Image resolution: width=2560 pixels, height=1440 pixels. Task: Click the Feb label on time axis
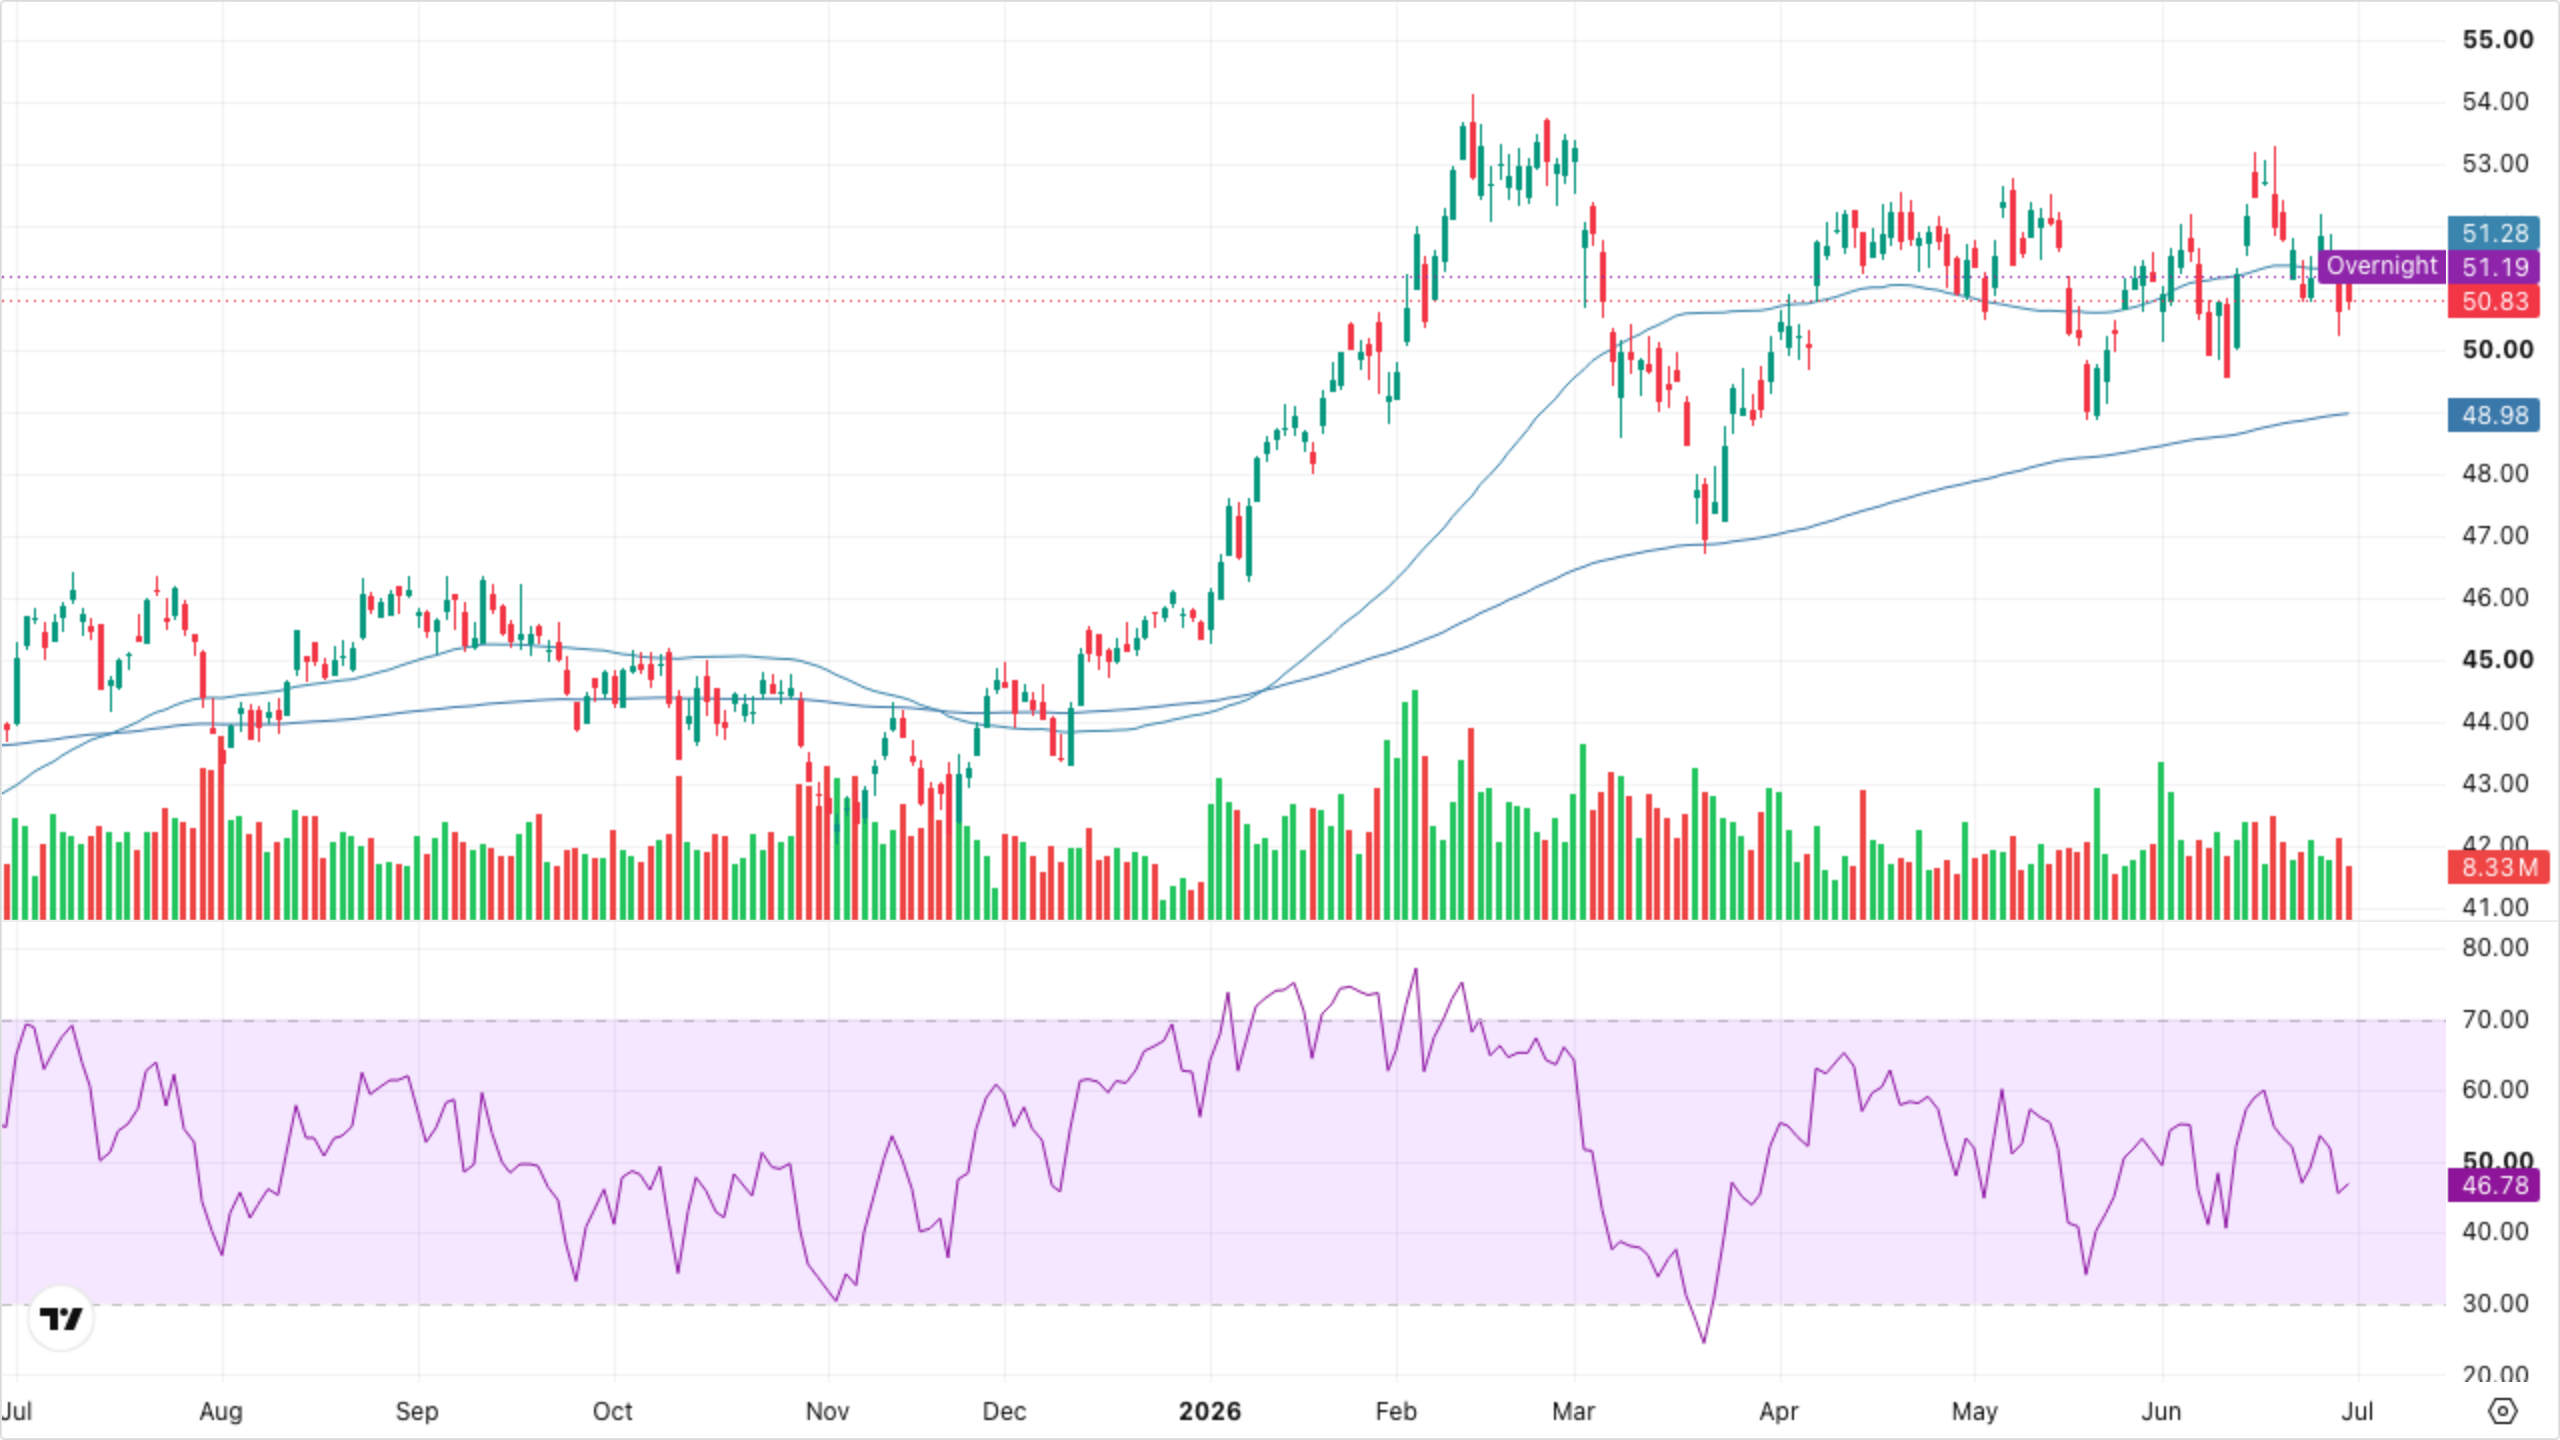1396,1411
